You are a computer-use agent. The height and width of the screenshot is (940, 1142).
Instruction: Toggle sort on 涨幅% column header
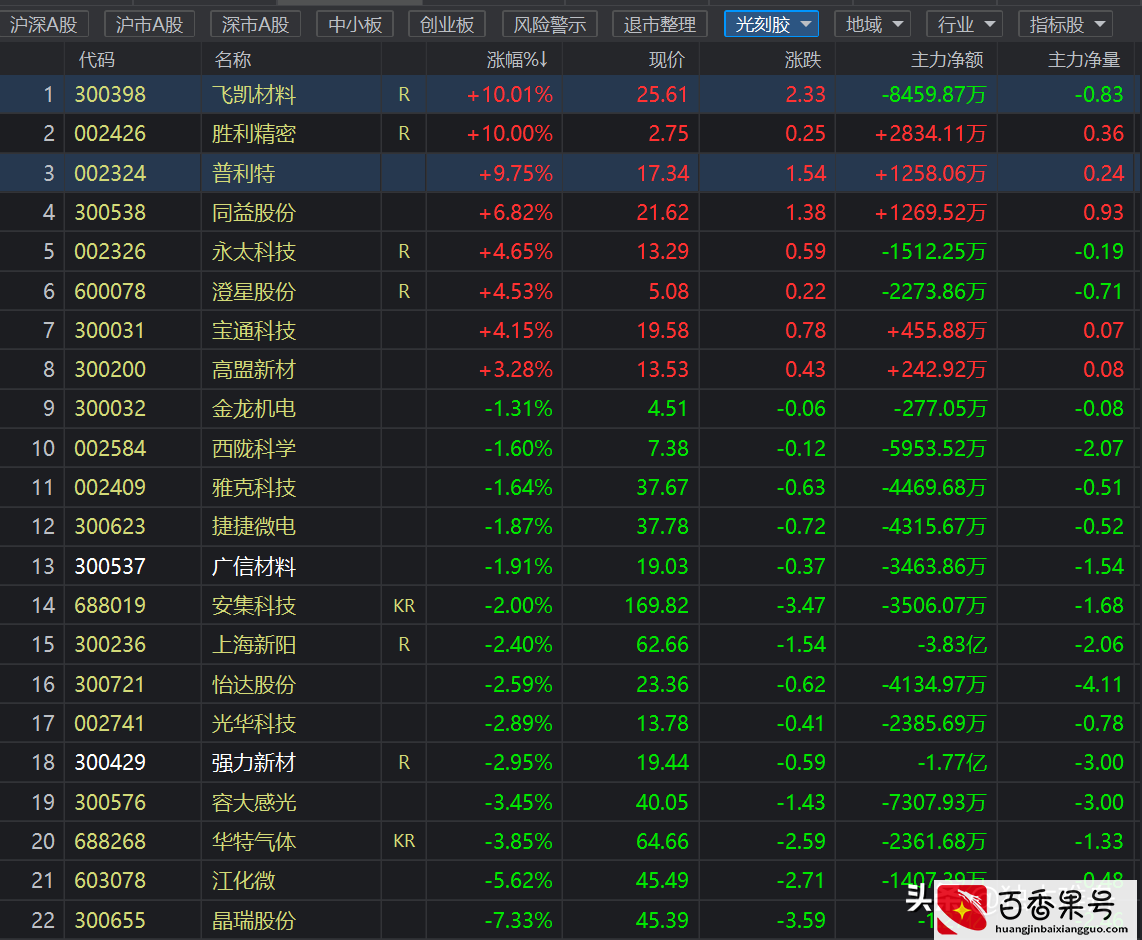pos(517,59)
